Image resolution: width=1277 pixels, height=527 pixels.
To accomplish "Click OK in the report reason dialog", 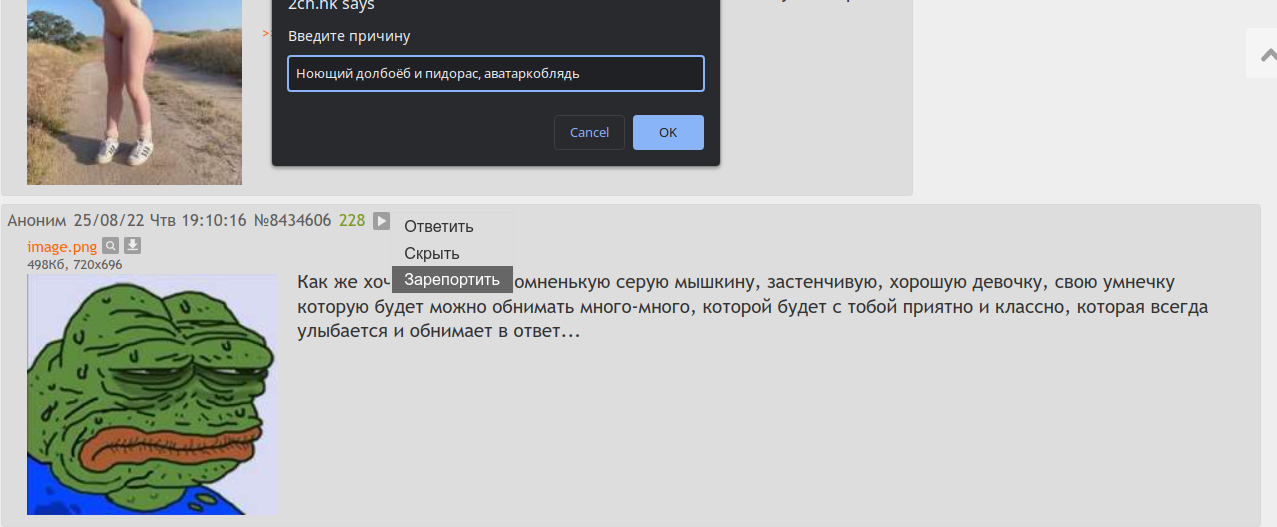I will [668, 132].
